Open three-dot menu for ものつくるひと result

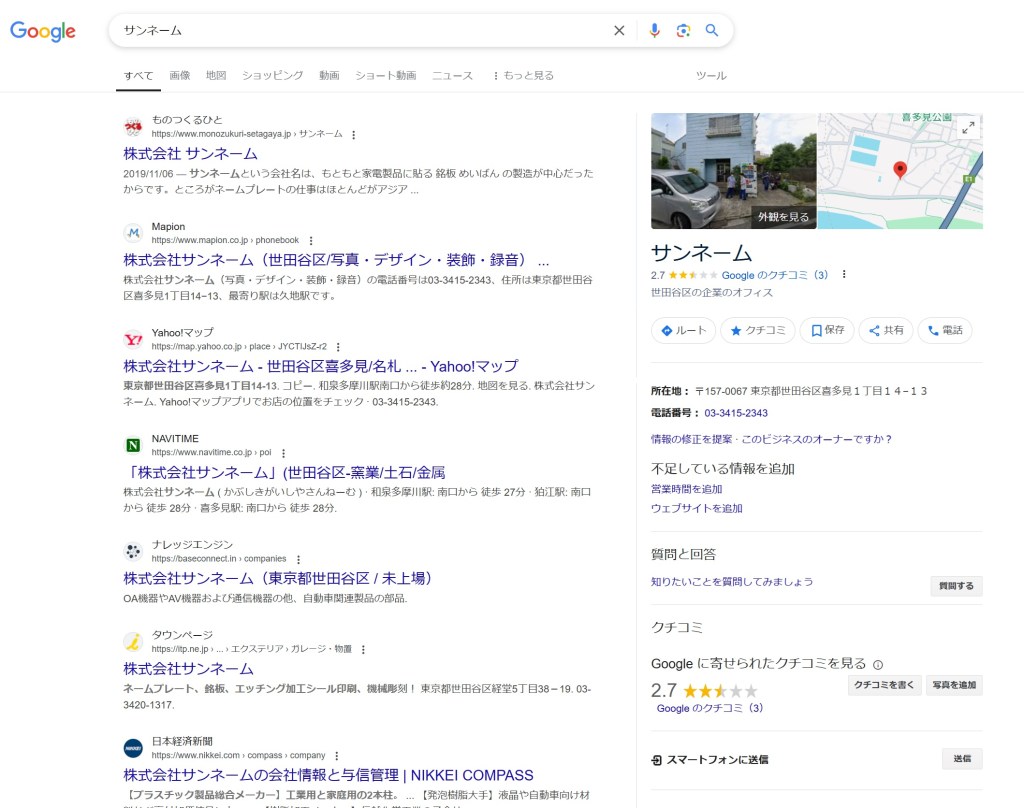(x=353, y=134)
